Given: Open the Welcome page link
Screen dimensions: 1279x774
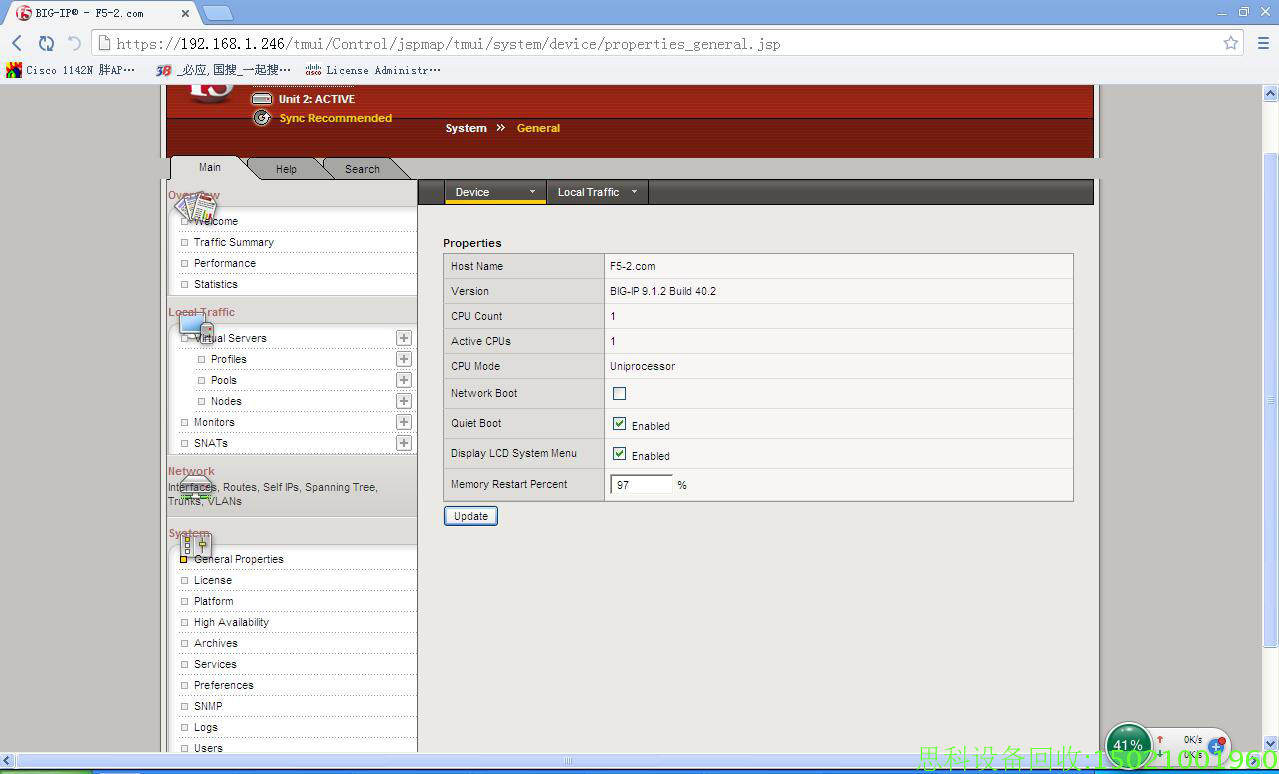Looking at the screenshot, I should (x=216, y=221).
